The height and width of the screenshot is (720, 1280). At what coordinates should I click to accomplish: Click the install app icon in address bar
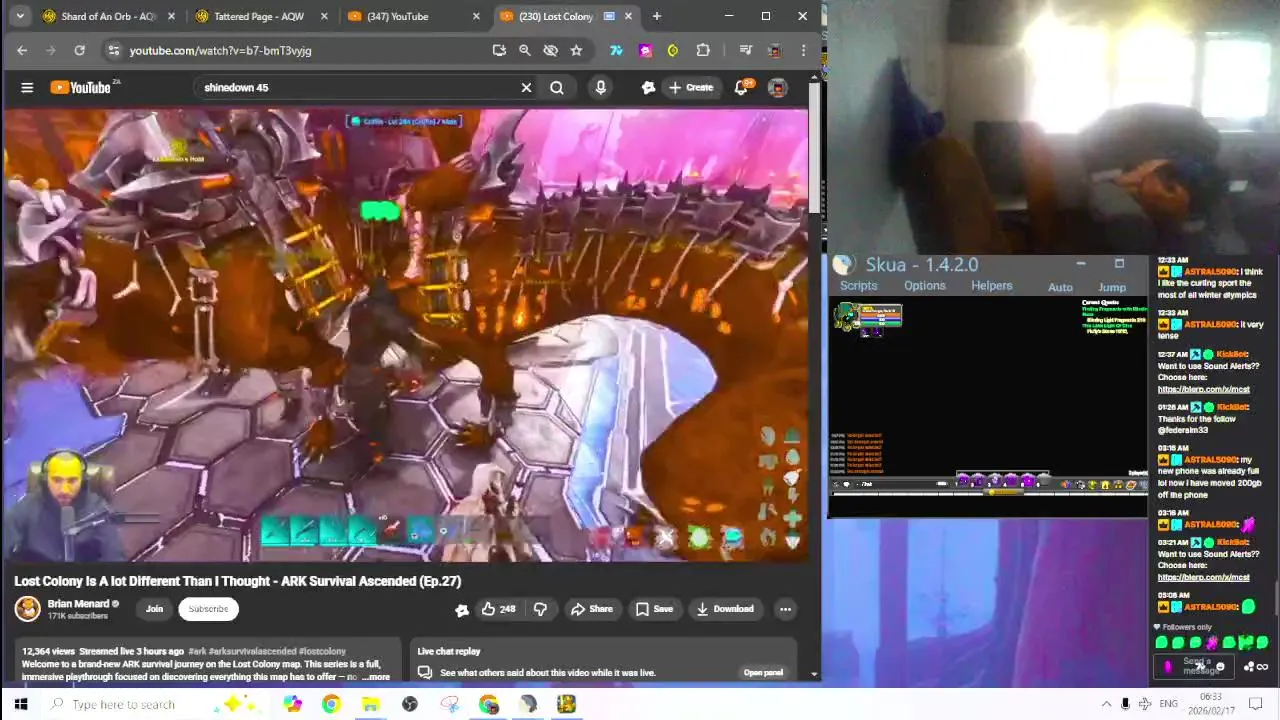pyautogui.click(x=499, y=50)
